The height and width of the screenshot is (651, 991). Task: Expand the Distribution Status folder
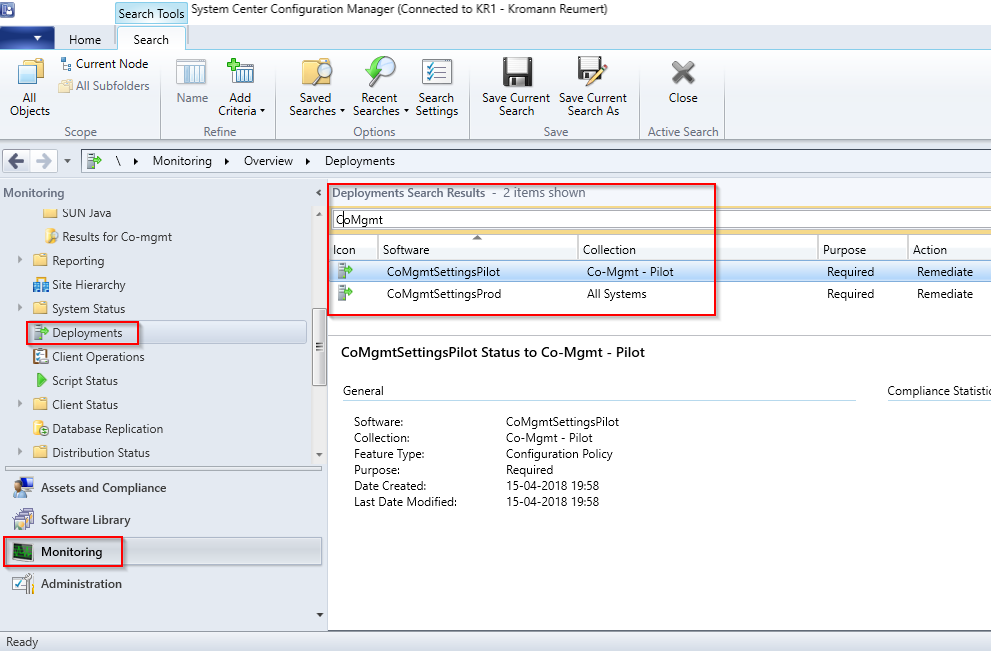point(20,453)
